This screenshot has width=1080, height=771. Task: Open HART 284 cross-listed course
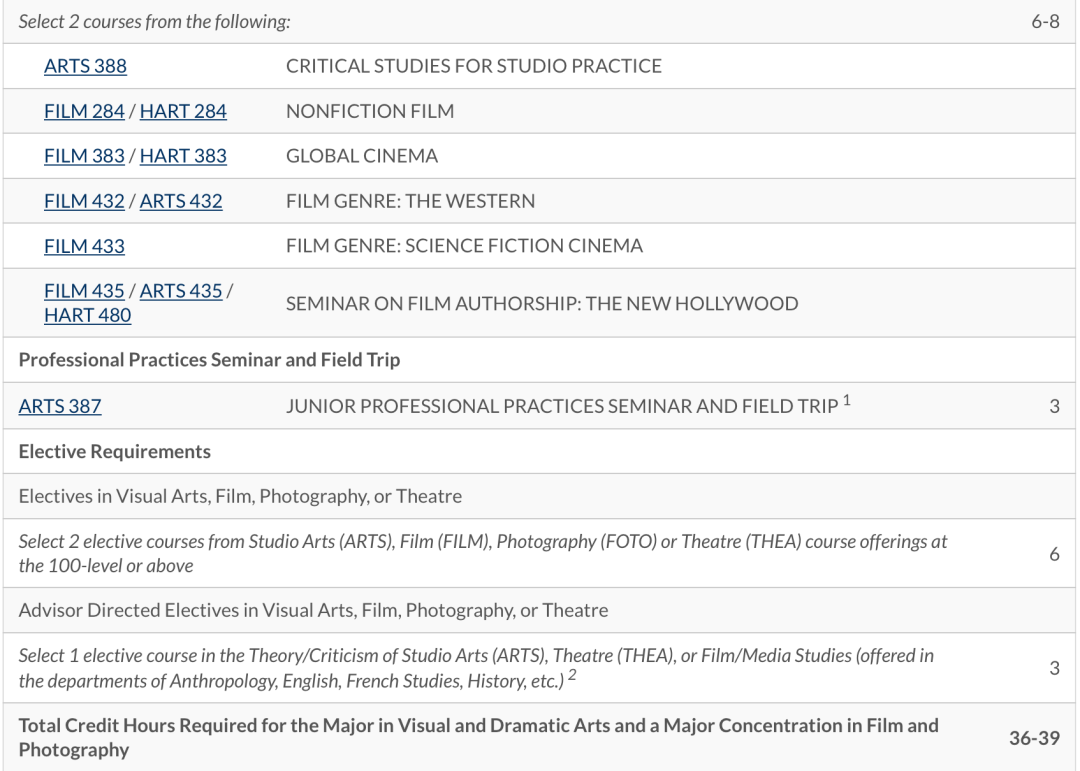[x=183, y=112]
